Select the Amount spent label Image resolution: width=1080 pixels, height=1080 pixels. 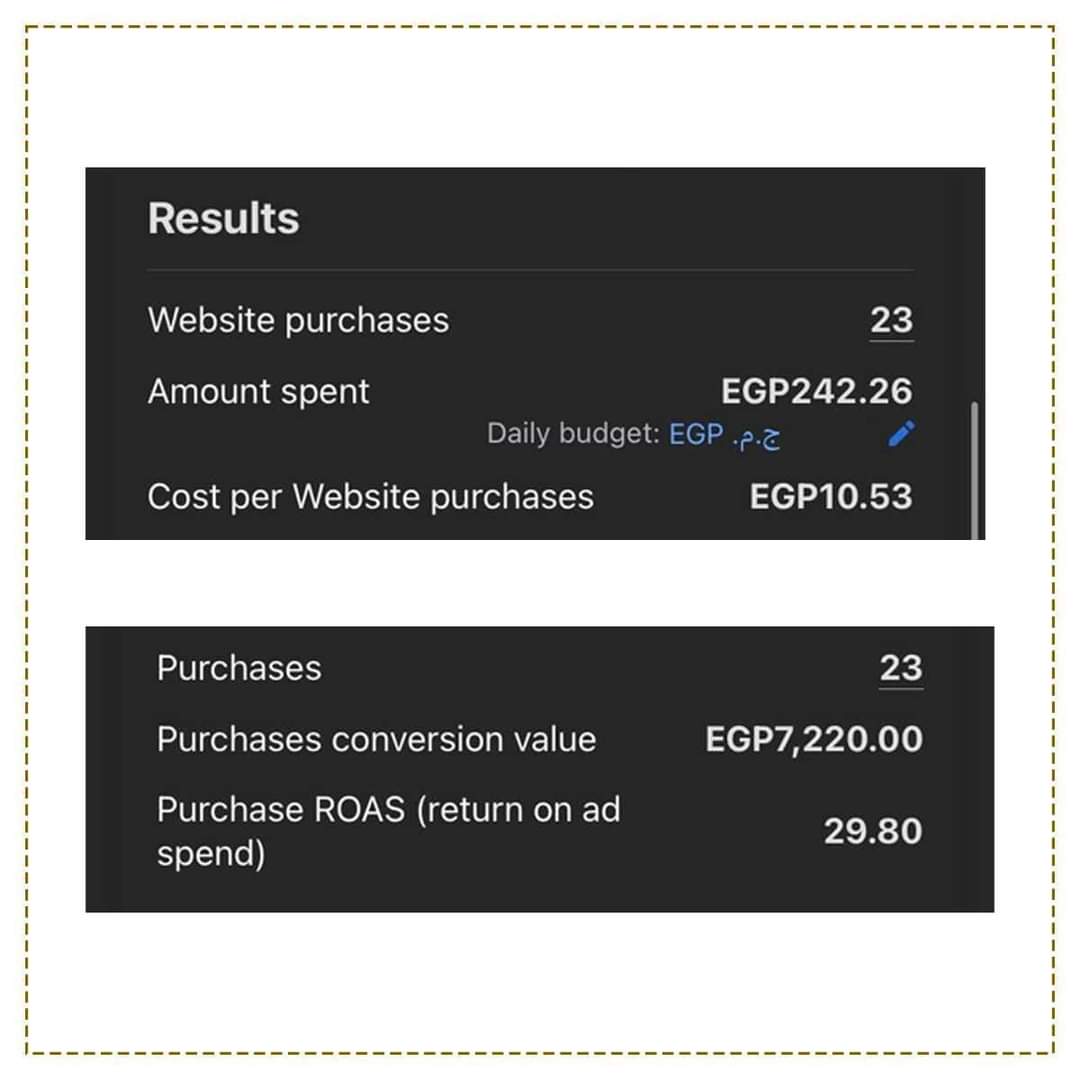coord(258,392)
